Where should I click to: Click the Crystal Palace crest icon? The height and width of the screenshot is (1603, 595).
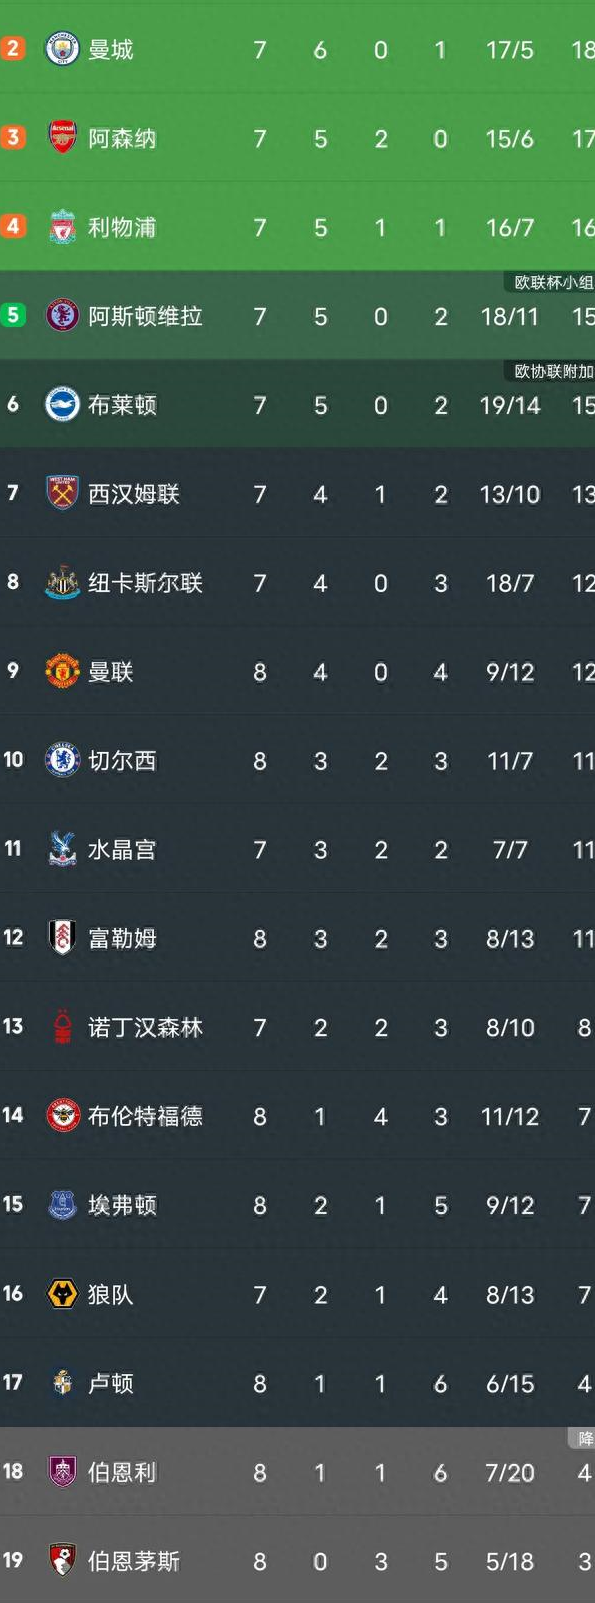63,849
